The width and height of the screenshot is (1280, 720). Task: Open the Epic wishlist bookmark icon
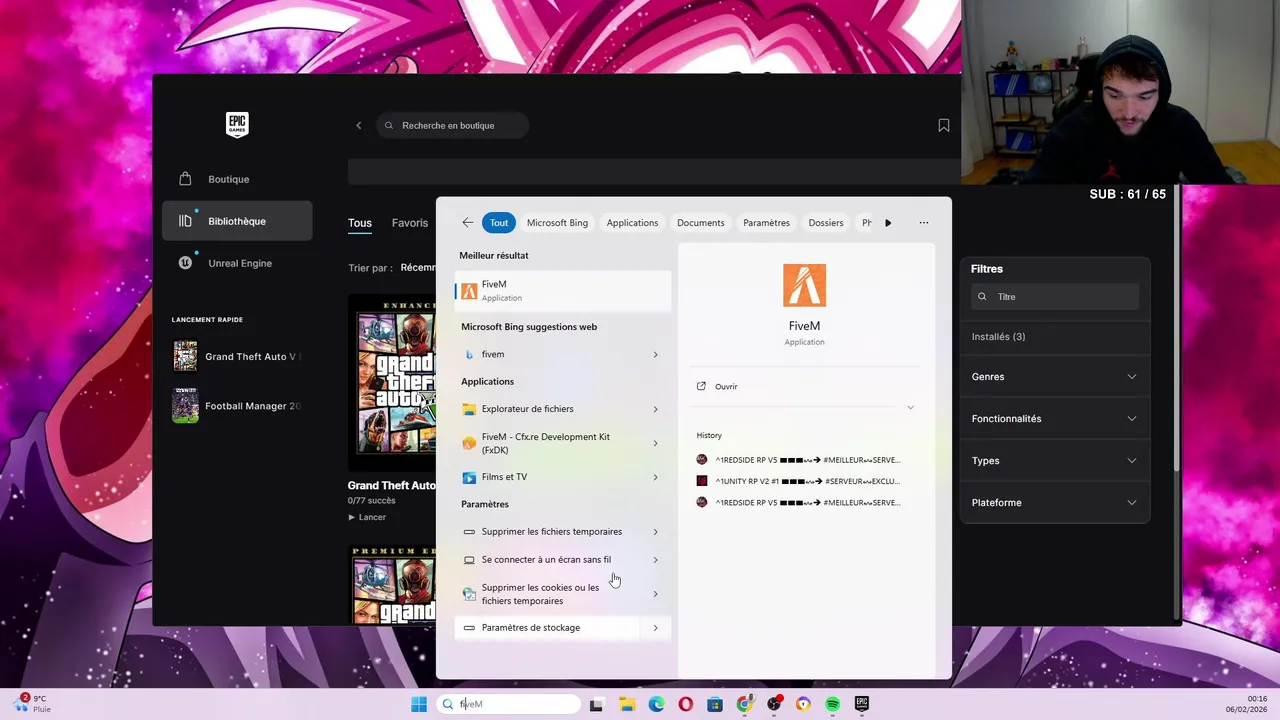coord(943,125)
